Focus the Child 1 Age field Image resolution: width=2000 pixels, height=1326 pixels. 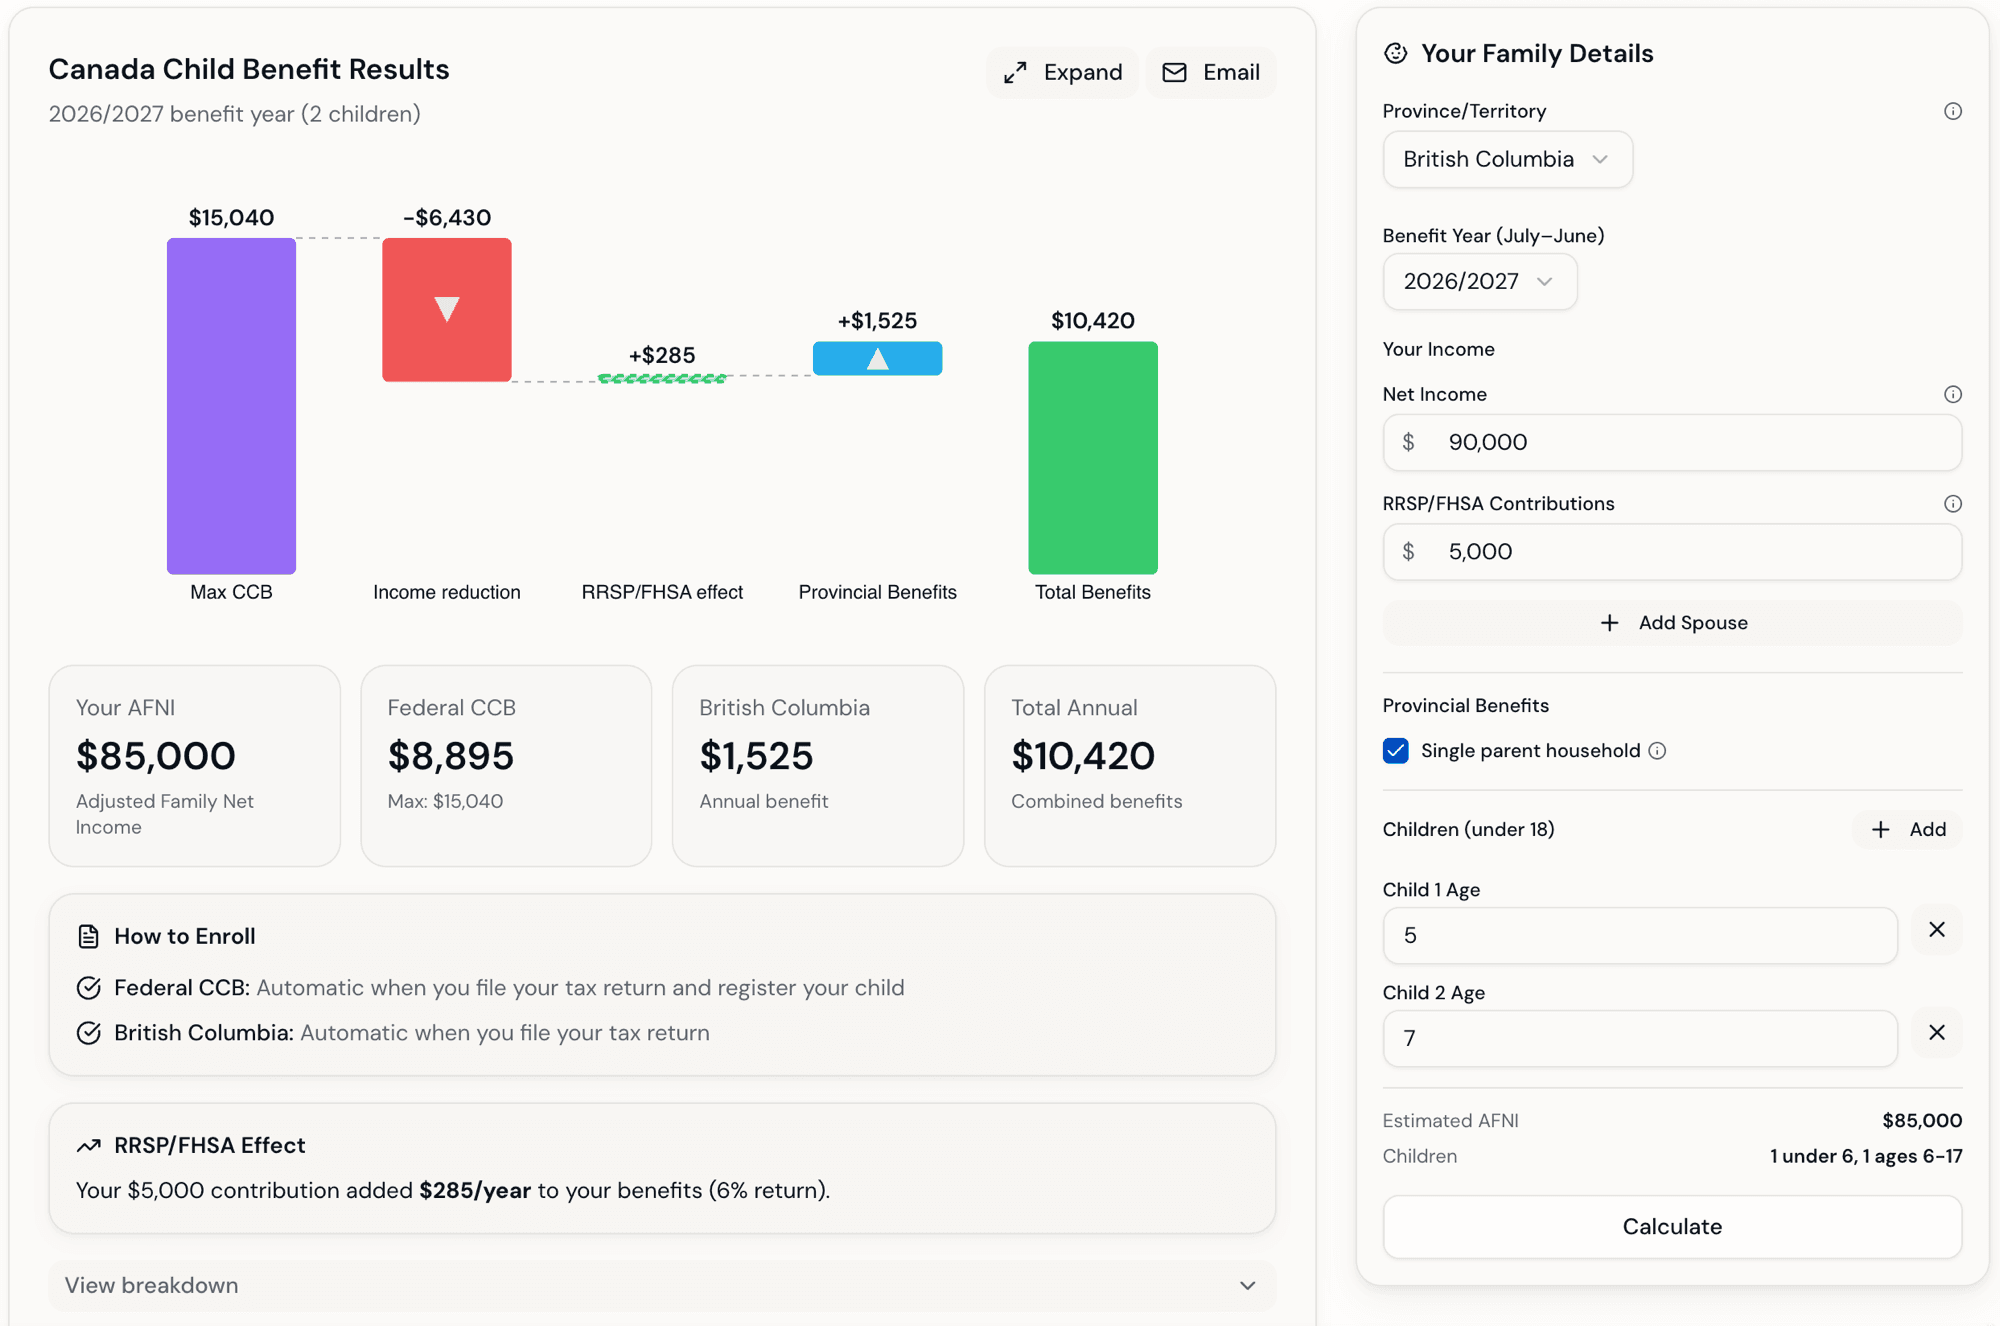(1640, 935)
